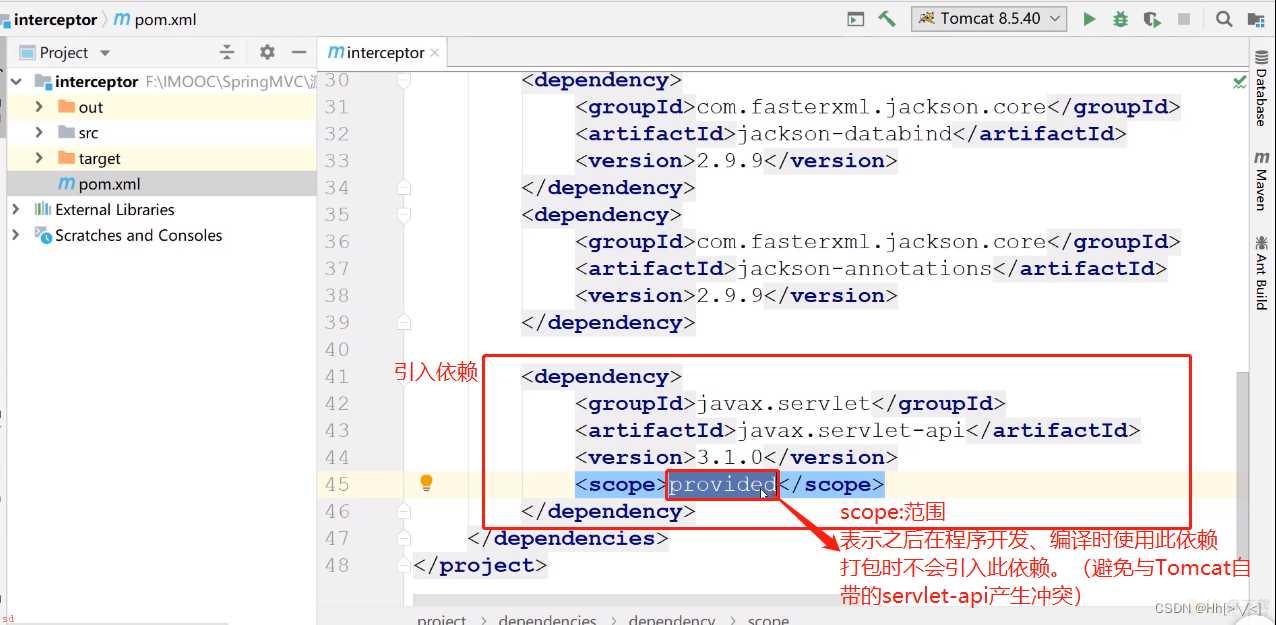This screenshot has width=1276, height=625.
Task: Open Search Everywhere magnifier icon
Action: 1224,19
